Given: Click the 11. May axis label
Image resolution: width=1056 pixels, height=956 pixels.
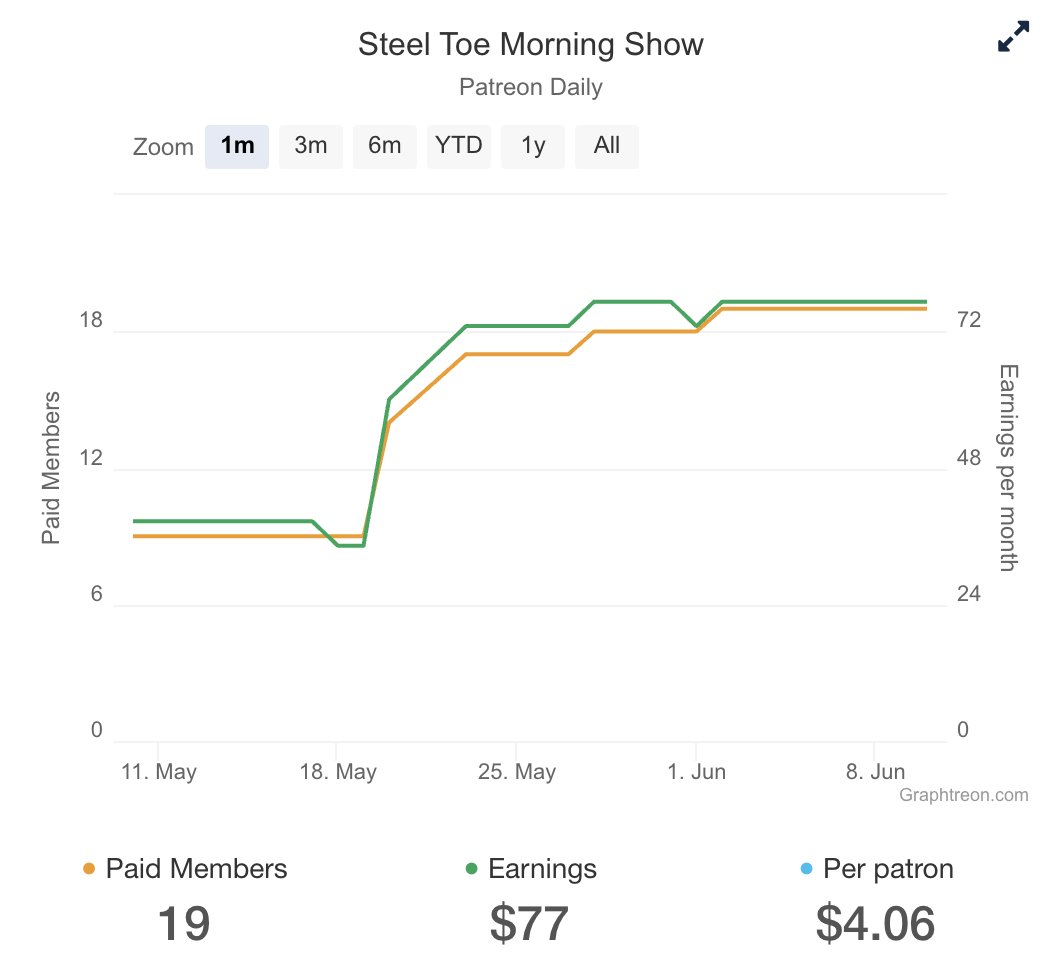Looking at the screenshot, I should coord(159,772).
